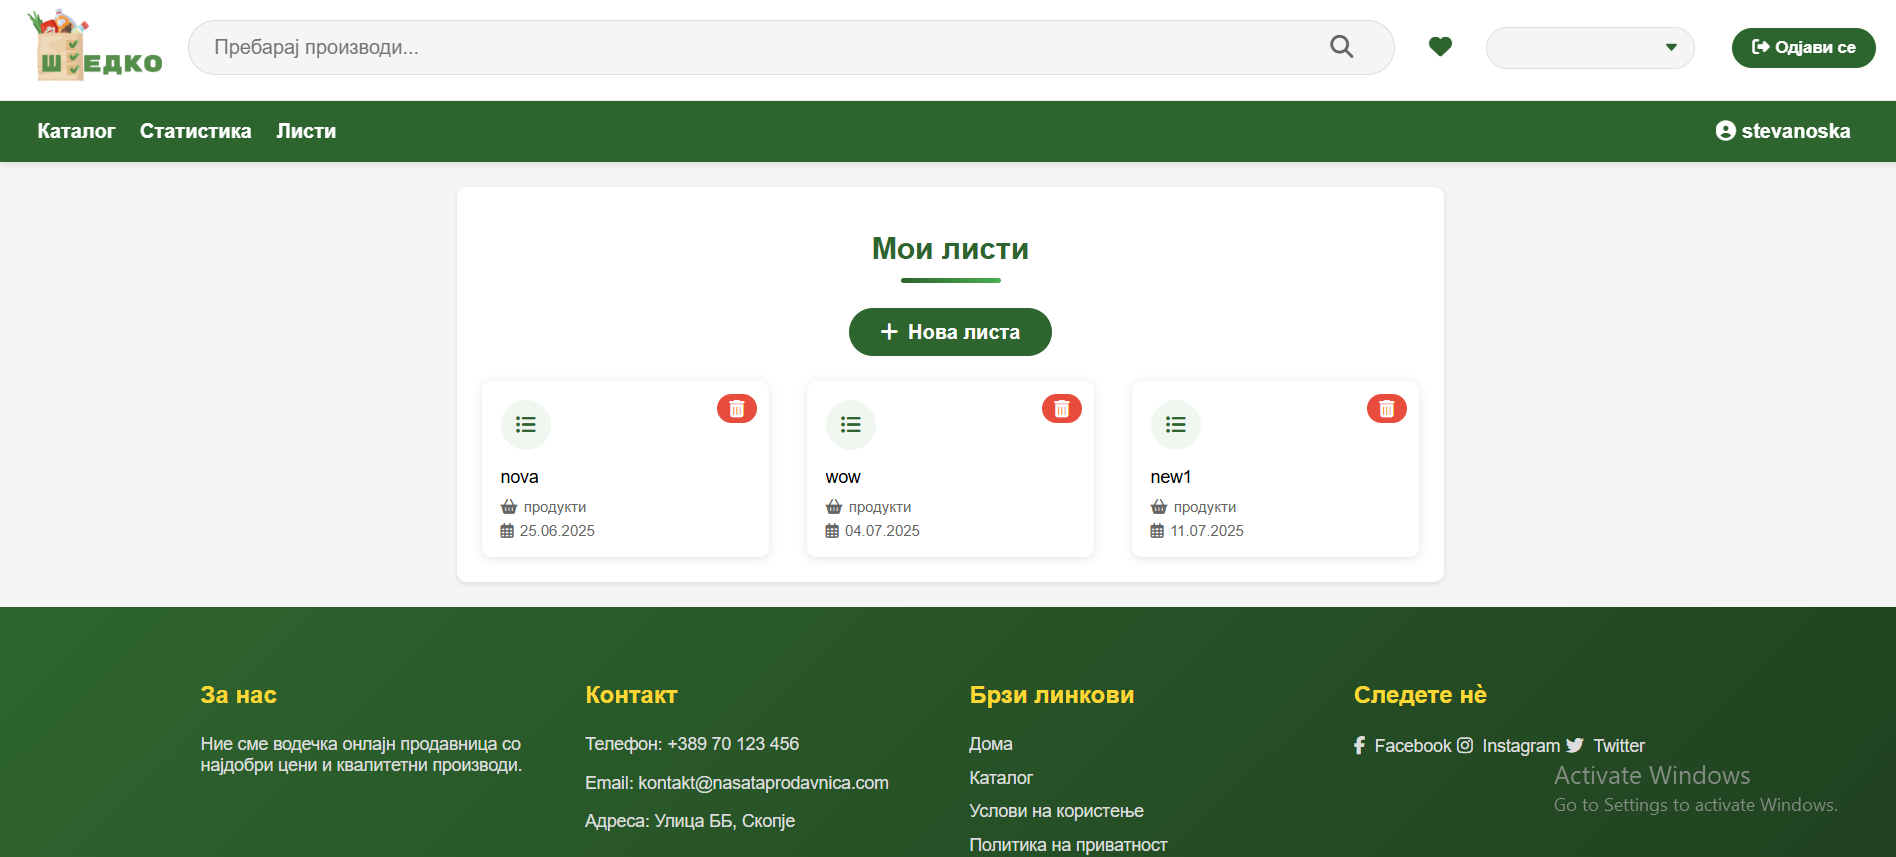
Task: Click the search magnifier icon
Action: tap(1341, 47)
